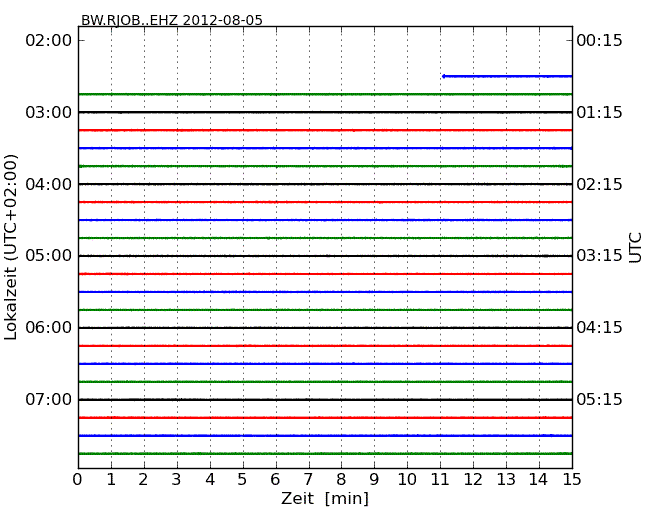
Task: Select the black seismogram trace at 05:00
Action: point(325,256)
